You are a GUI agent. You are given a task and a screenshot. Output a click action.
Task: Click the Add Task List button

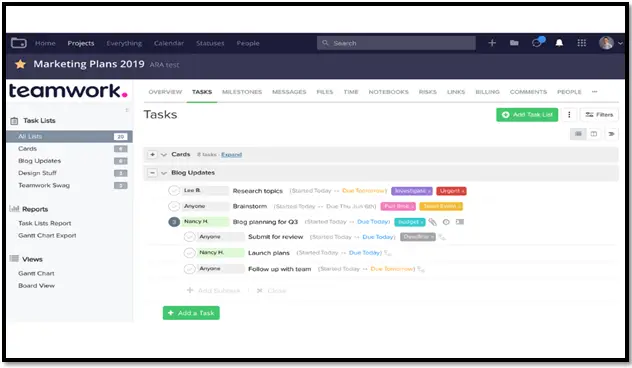527,115
